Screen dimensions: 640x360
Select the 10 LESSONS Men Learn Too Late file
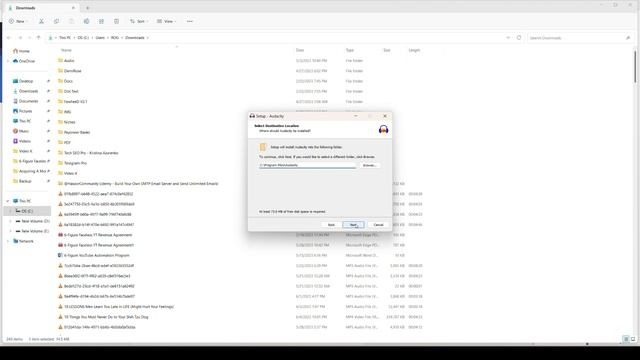118,307
